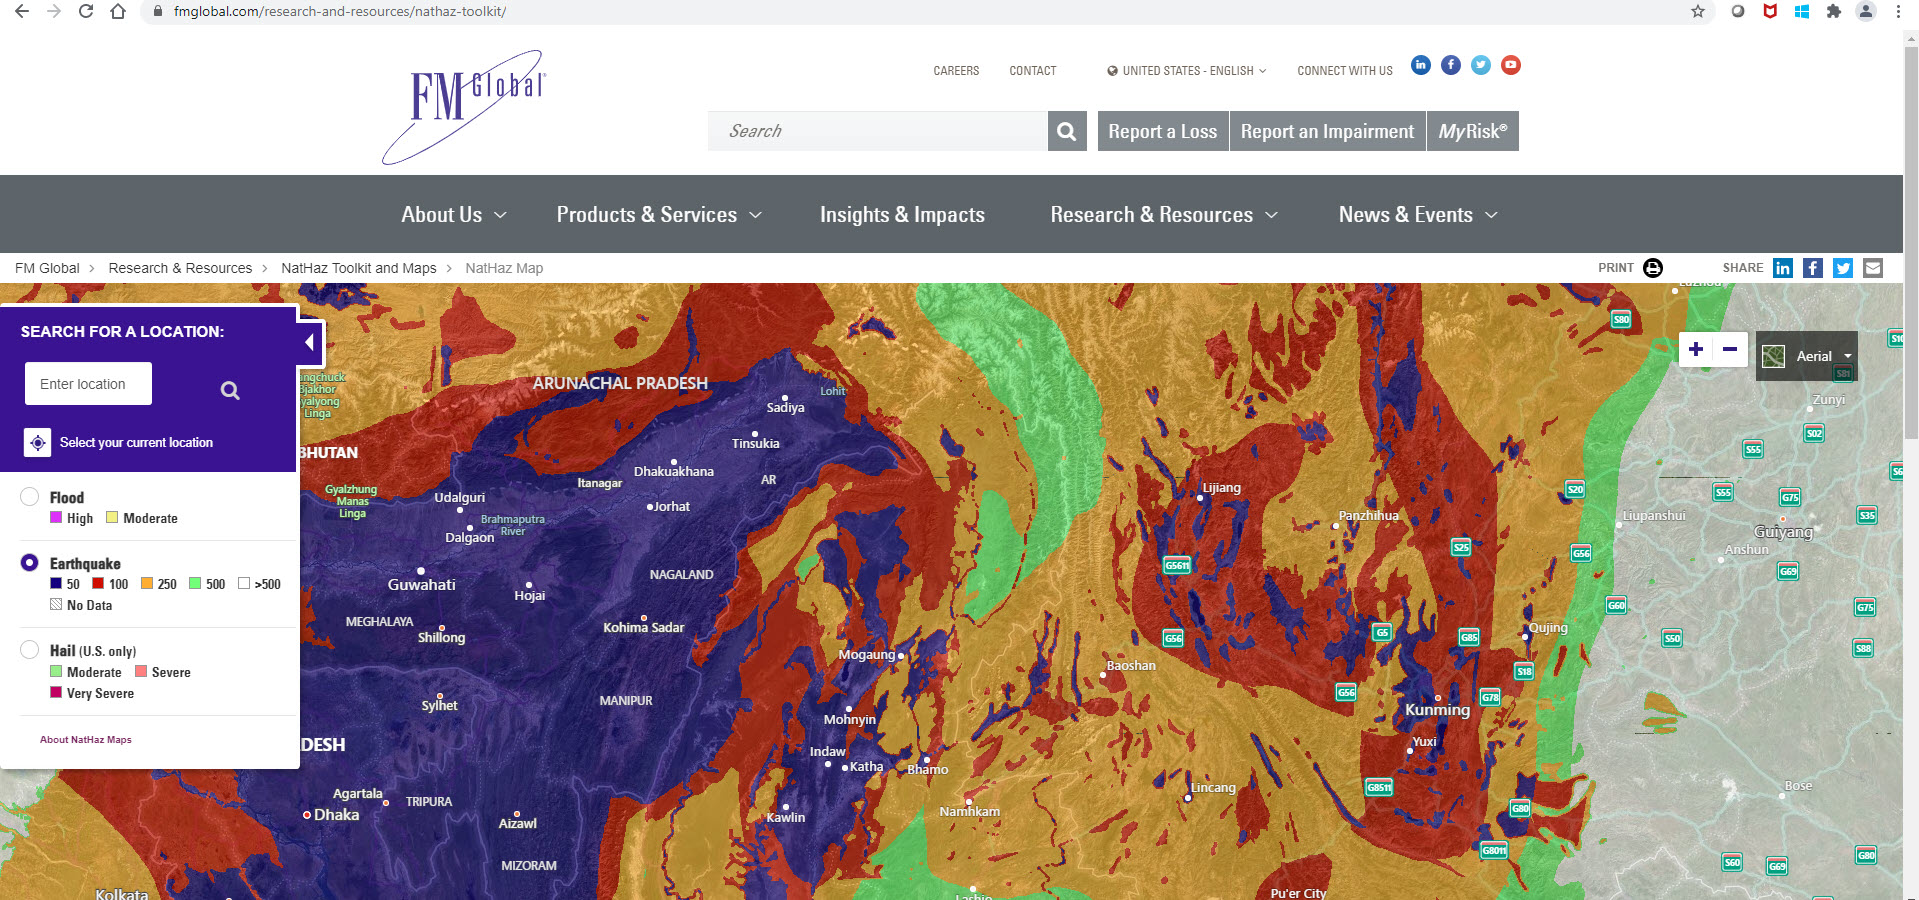Click the FM Global logo
Viewport: 1919px width, 900px height.
tap(464, 108)
